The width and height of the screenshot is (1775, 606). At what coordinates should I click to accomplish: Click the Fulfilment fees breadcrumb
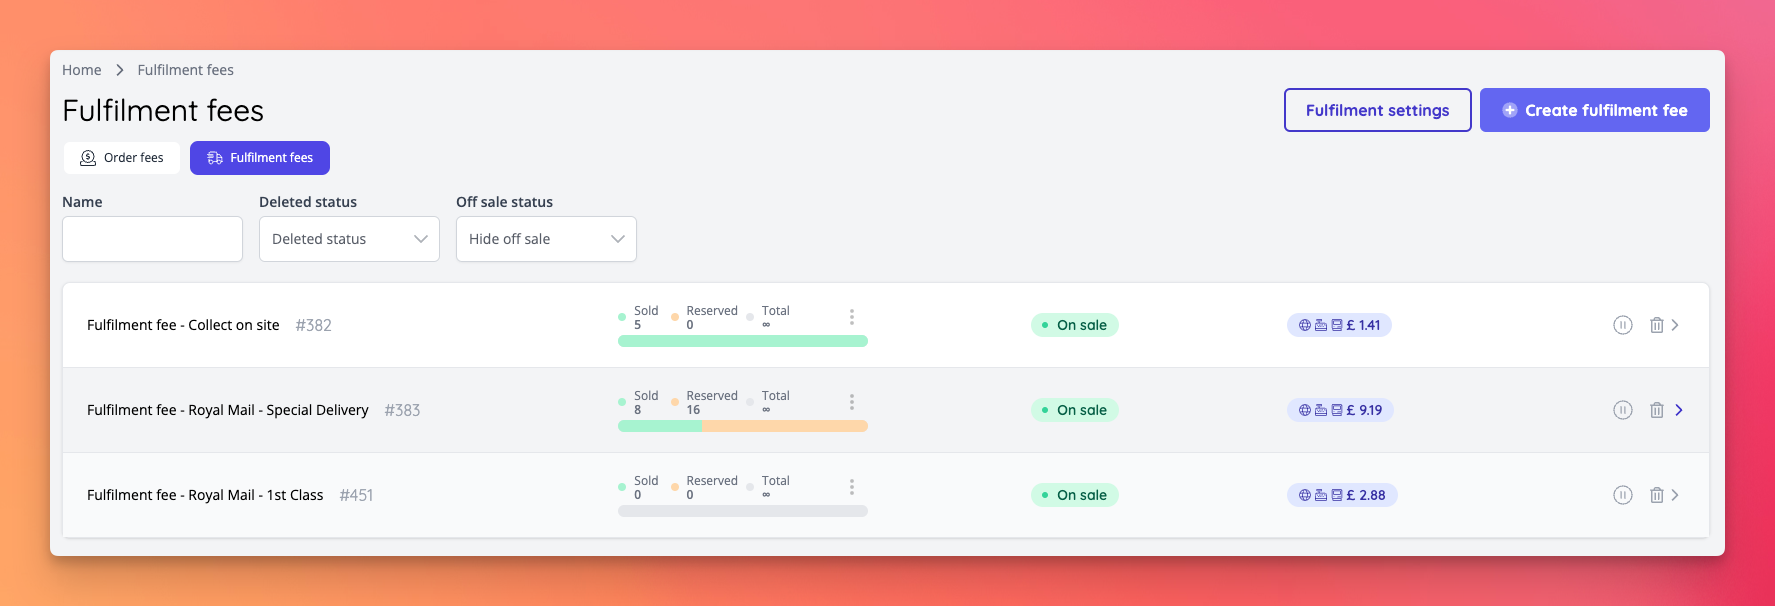point(186,70)
